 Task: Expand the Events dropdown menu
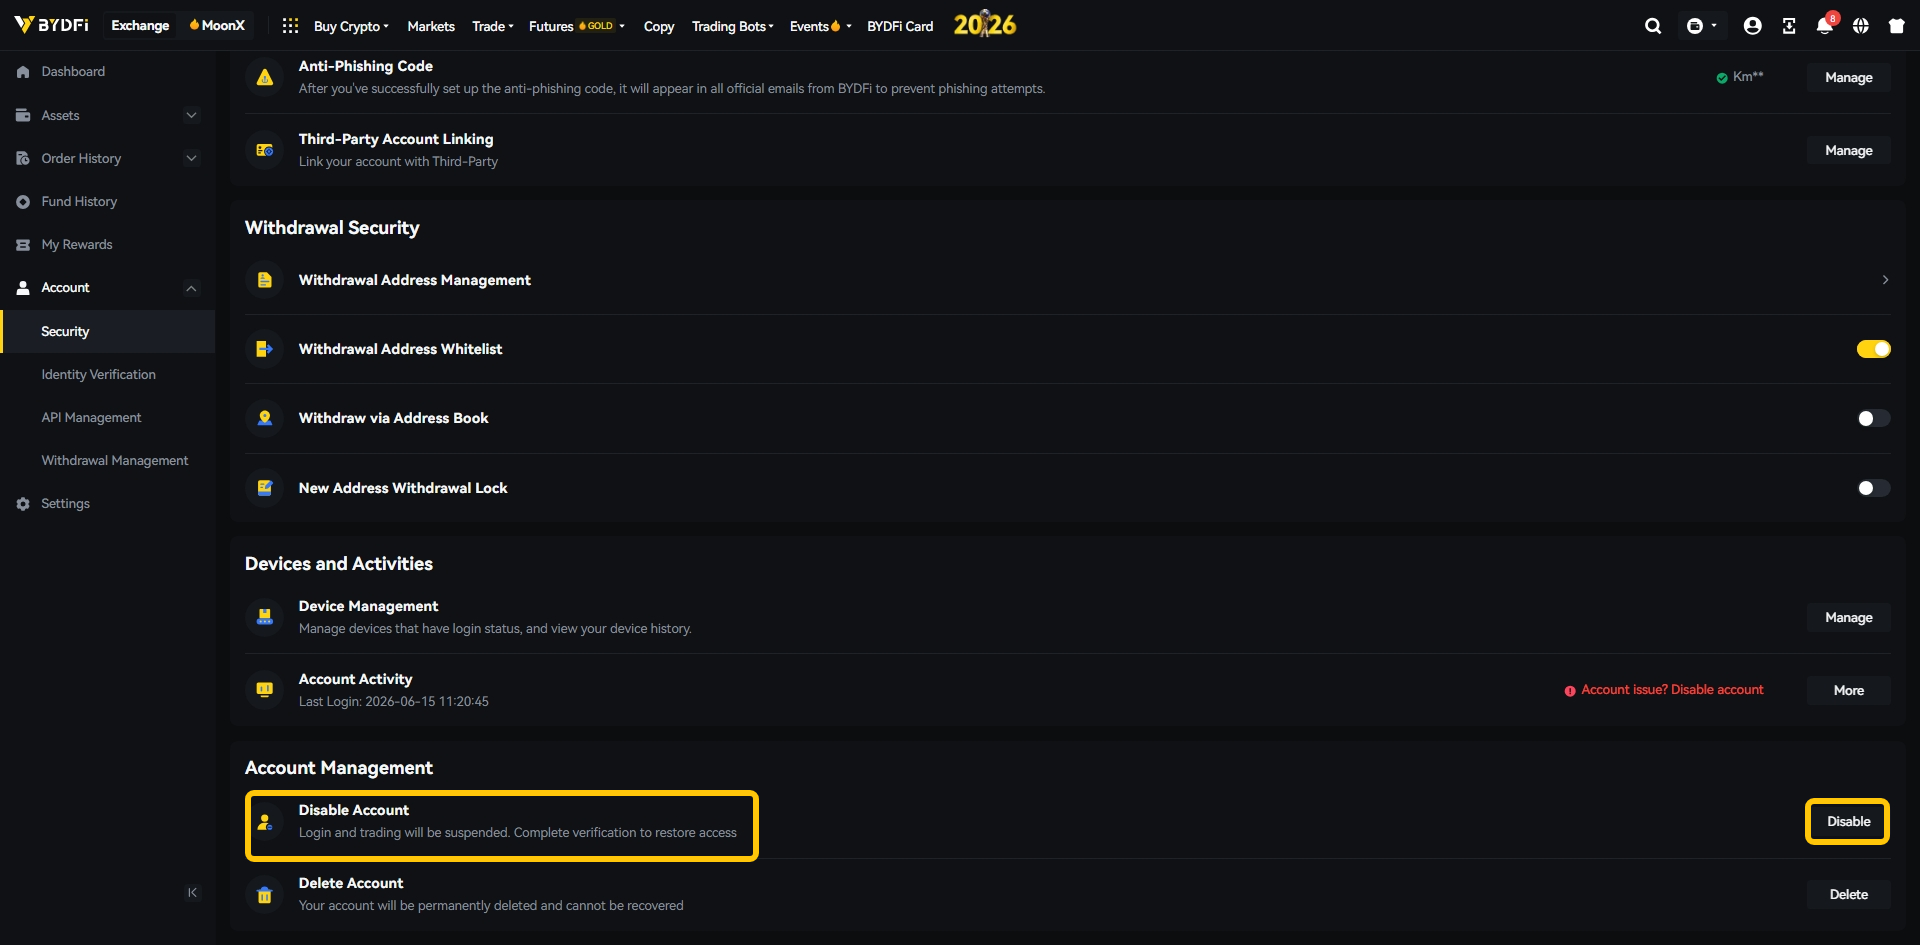(x=821, y=26)
